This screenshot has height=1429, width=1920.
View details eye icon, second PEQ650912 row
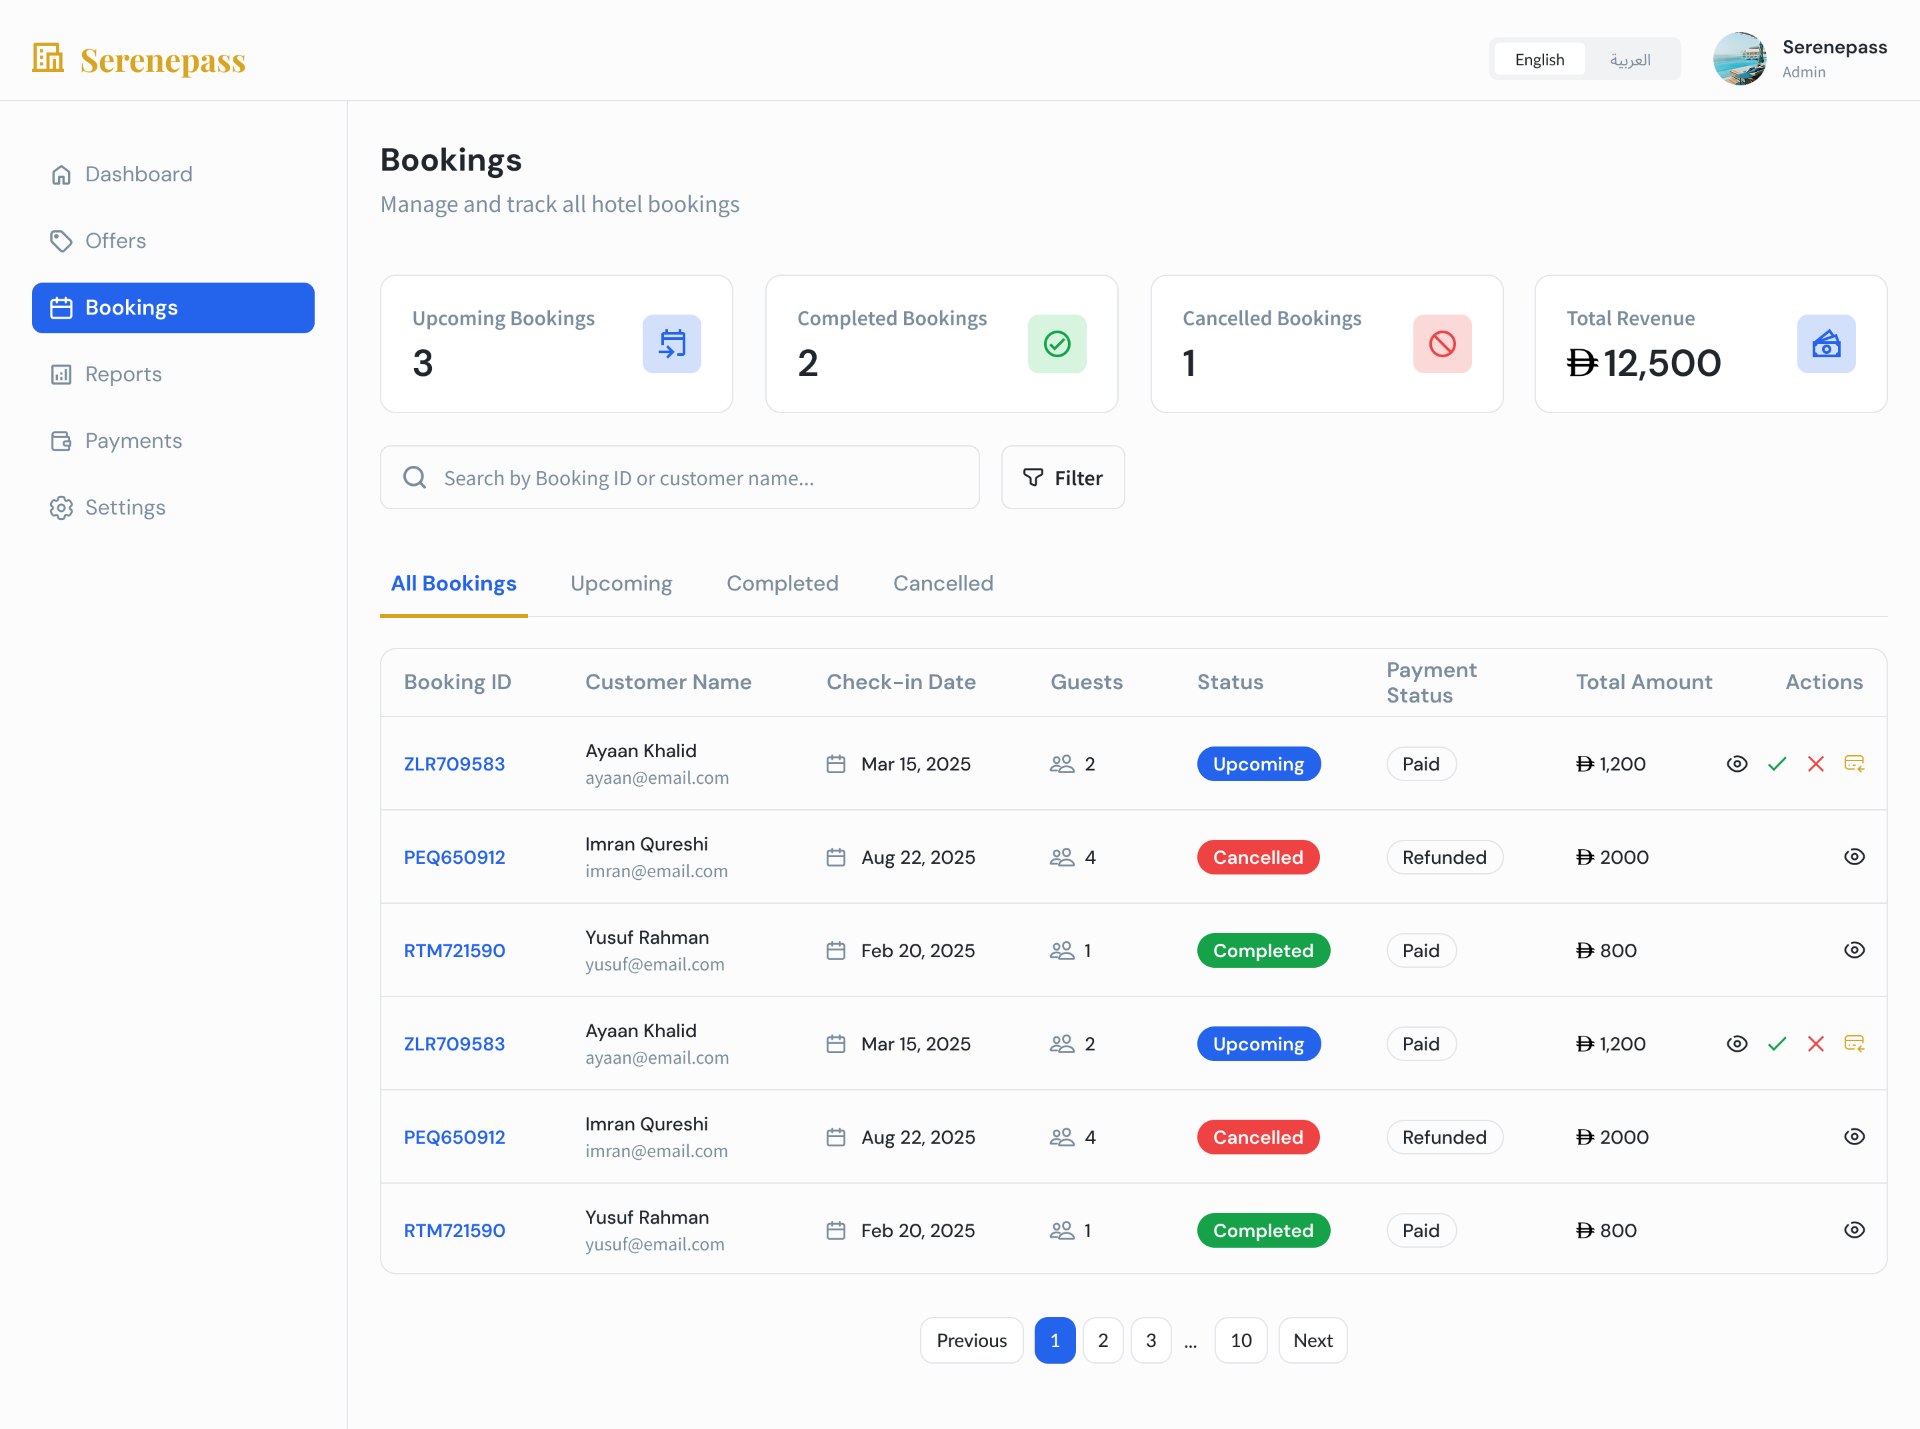click(x=1854, y=1137)
